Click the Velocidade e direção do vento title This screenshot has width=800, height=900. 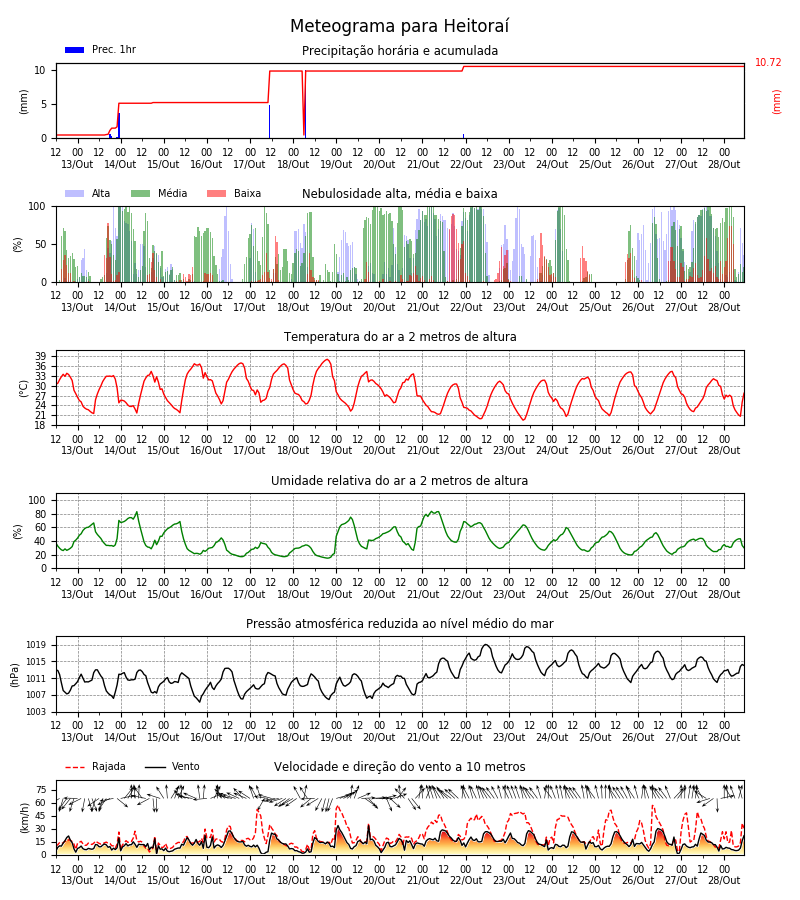[399, 767]
